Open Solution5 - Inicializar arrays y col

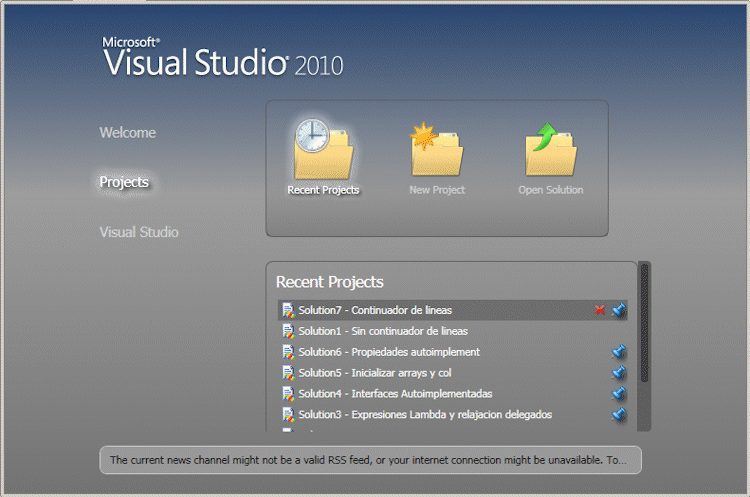pyautogui.click(x=375, y=373)
